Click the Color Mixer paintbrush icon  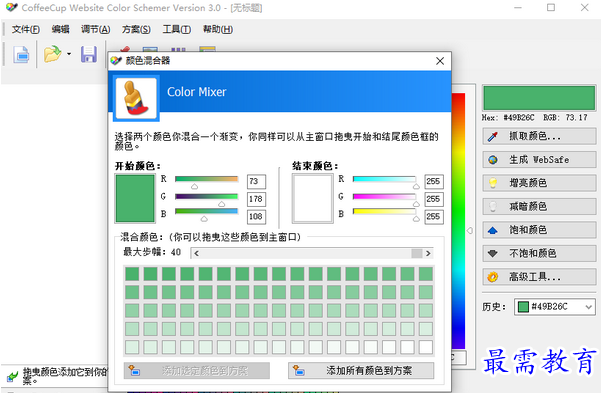(x=136, y=98)
